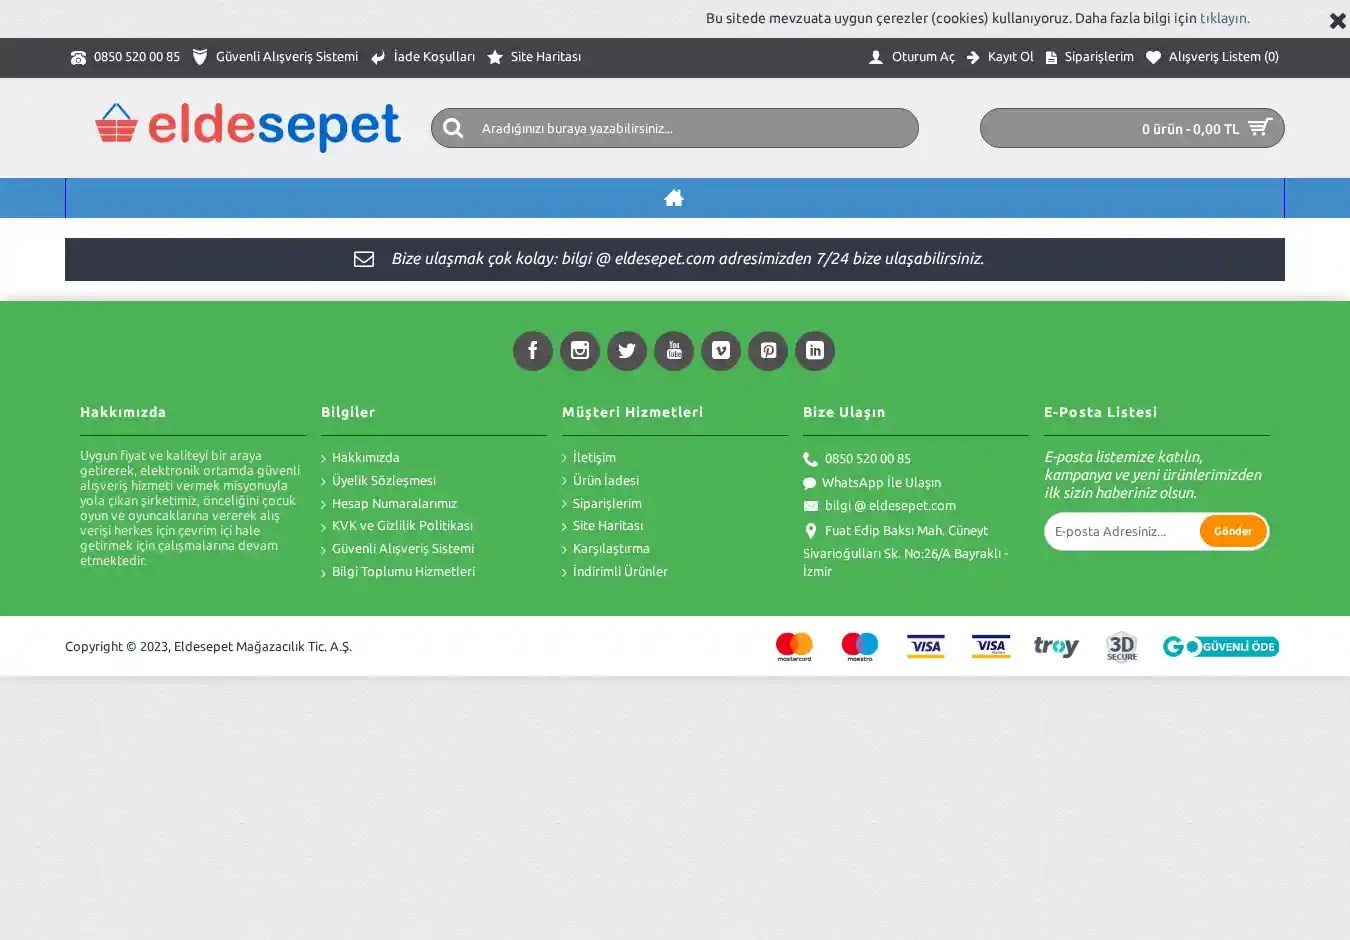Open Oturum Aç login link

click(912, 57)
